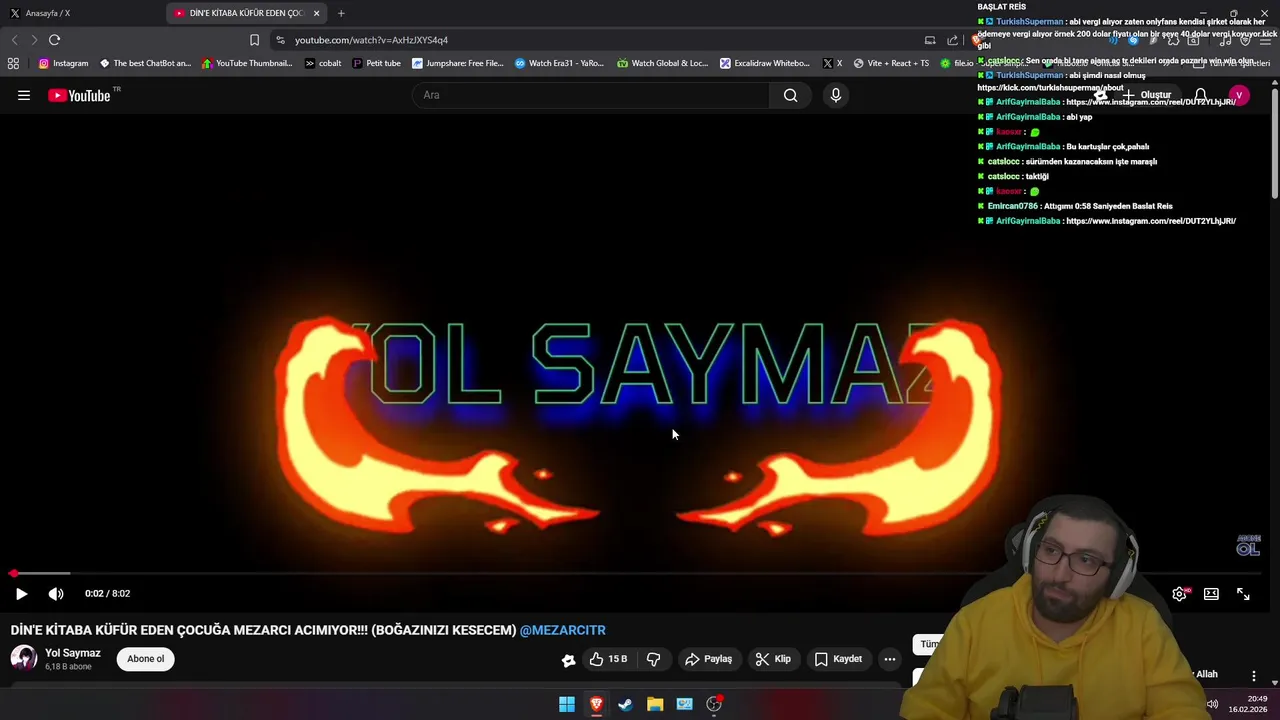Share the video via Paylaş
Screen dimensions: 1280x720
tap(708, 659)
